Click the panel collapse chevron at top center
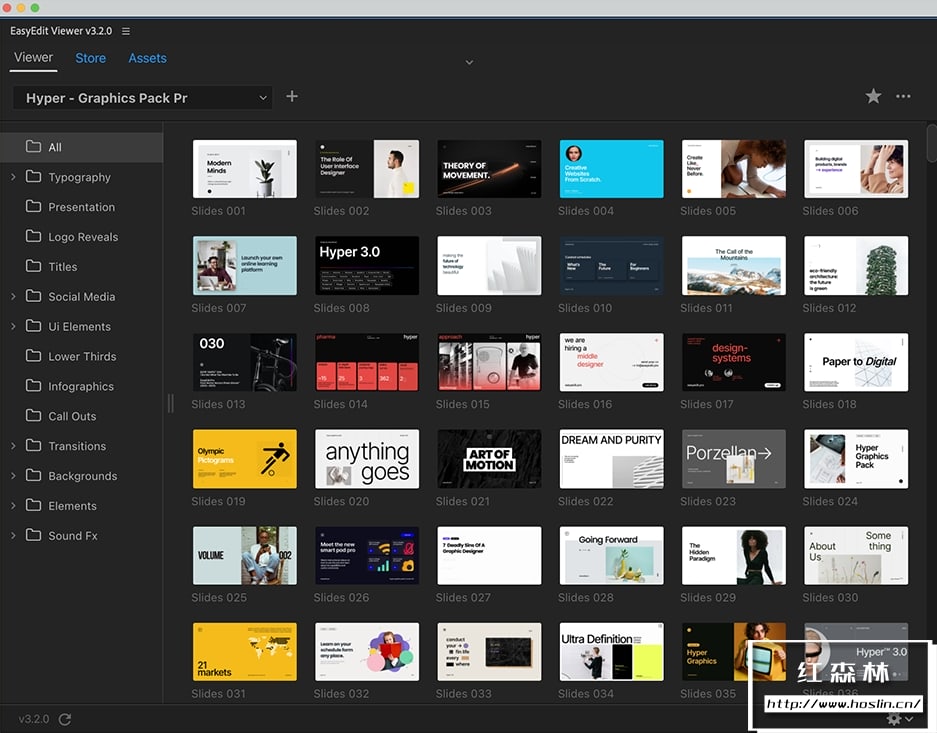Image resolution: width=937 pixels, height=733 pixels. pyautogui.click(x=469, y=62)
